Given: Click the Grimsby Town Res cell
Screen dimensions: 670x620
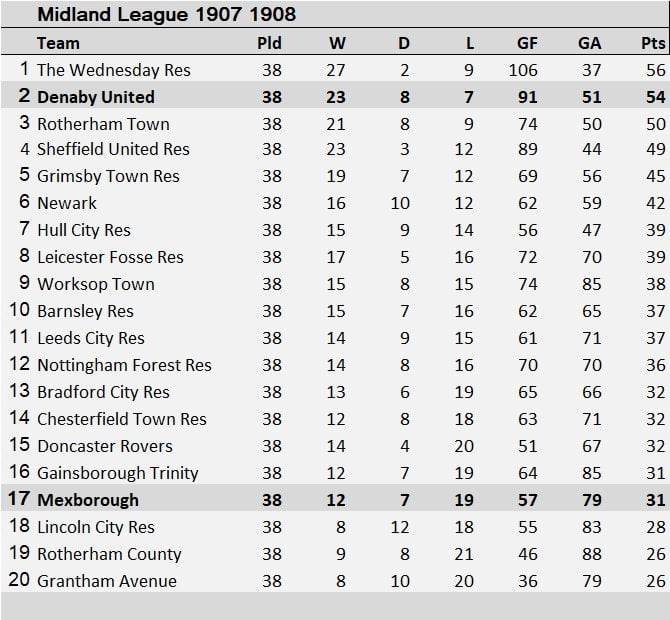Looking at the screenshot, I should tap(108, 176).
